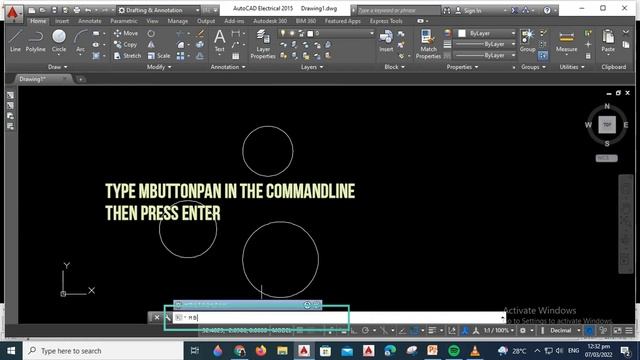Activate the Copy command
The height and width of the screenshot is (360, 640).
[125, 44]
